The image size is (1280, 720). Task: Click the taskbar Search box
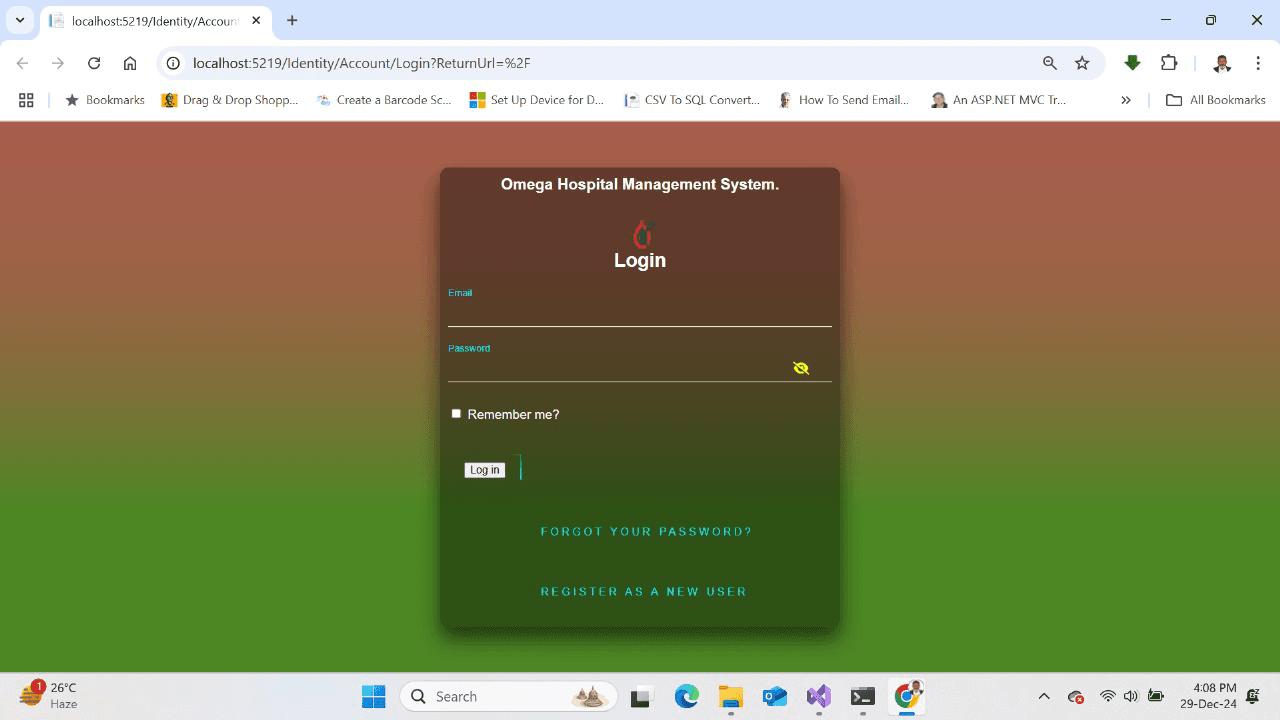[508, 696]
